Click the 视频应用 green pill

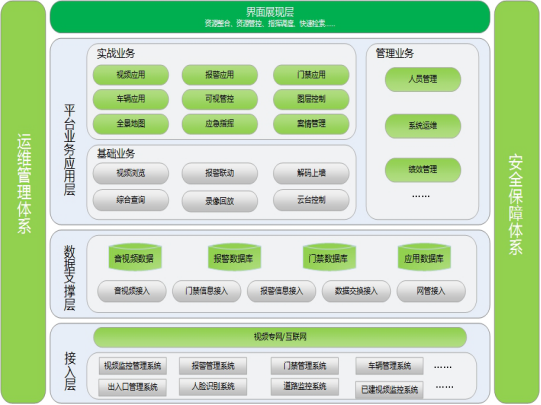(x=131, y=75)
